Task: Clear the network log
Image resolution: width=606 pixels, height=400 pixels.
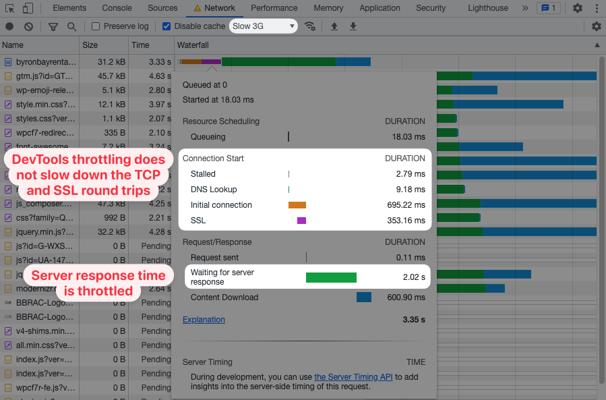Action: (x=28, y=26)
